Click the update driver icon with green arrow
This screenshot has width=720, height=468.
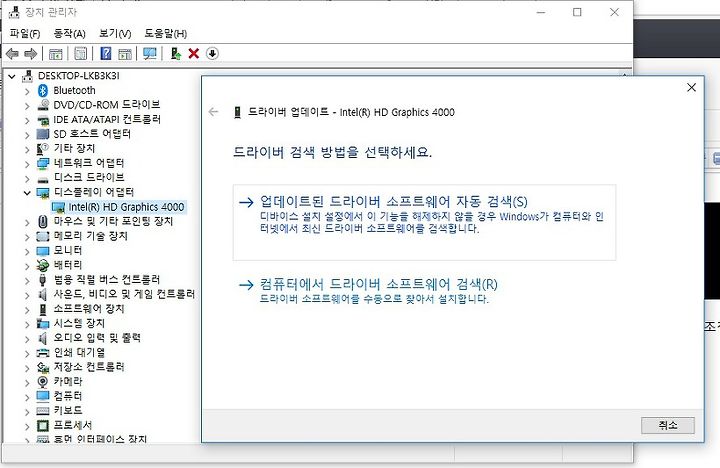click(x=175, y=54)
